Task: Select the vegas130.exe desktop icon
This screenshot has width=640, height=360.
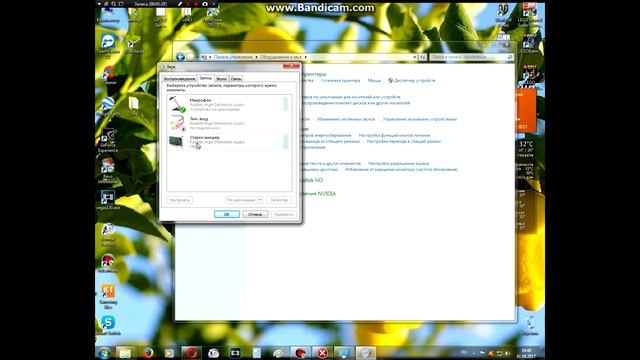Action: tap(108, 200)
